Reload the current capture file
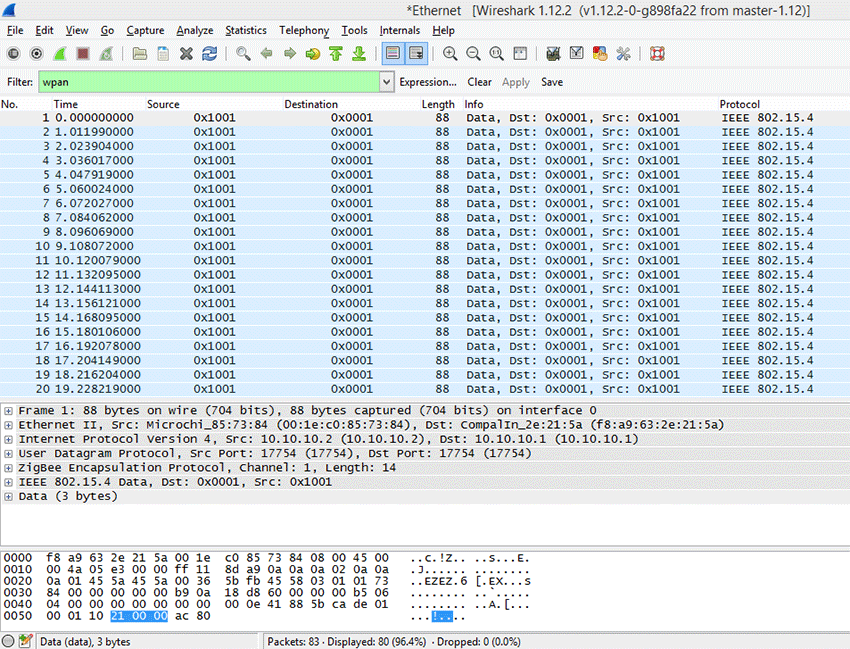The width and height of the screenshot is (850, 649). (207, 53)
